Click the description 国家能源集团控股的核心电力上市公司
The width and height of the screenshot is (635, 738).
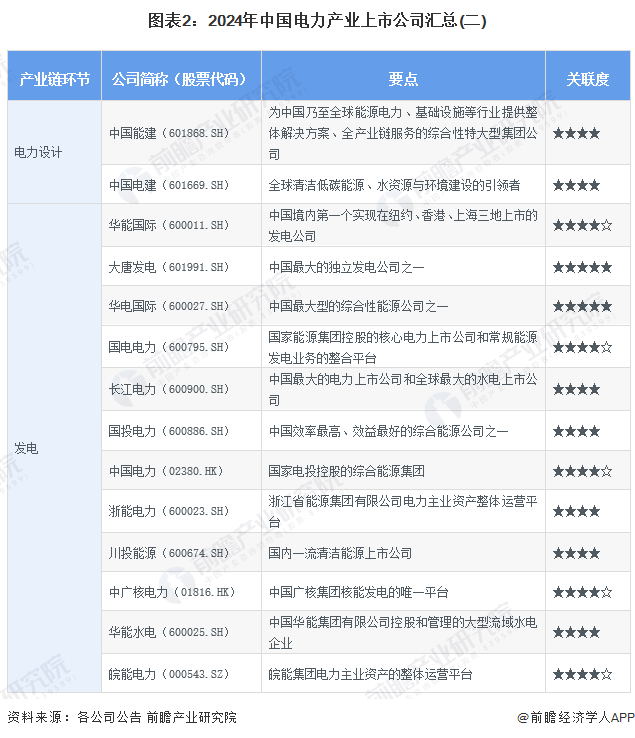point(403,347)
